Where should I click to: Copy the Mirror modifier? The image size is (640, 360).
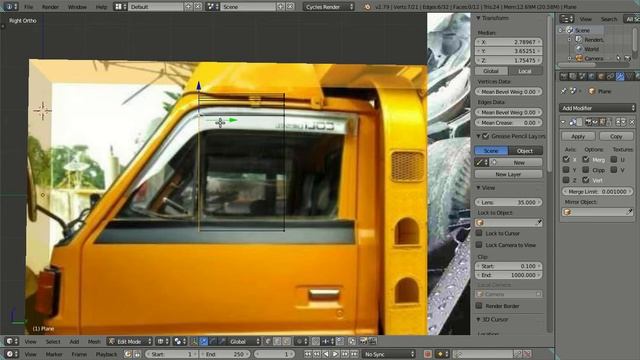coord(616,136)
